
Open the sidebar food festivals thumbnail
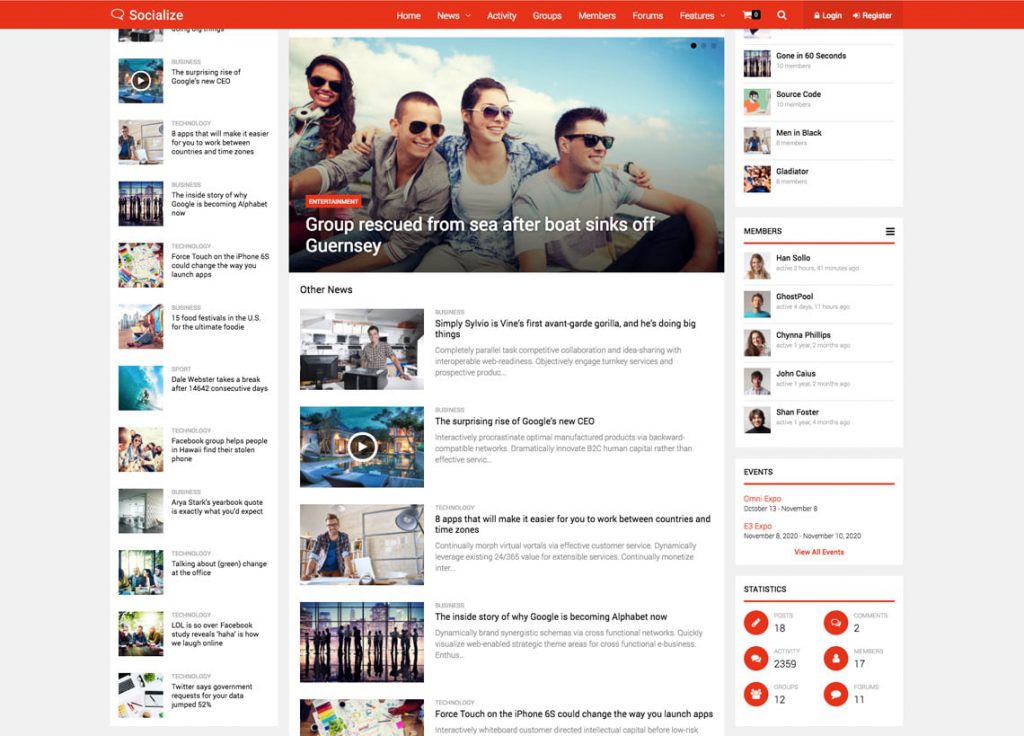[x=140, y=327]
